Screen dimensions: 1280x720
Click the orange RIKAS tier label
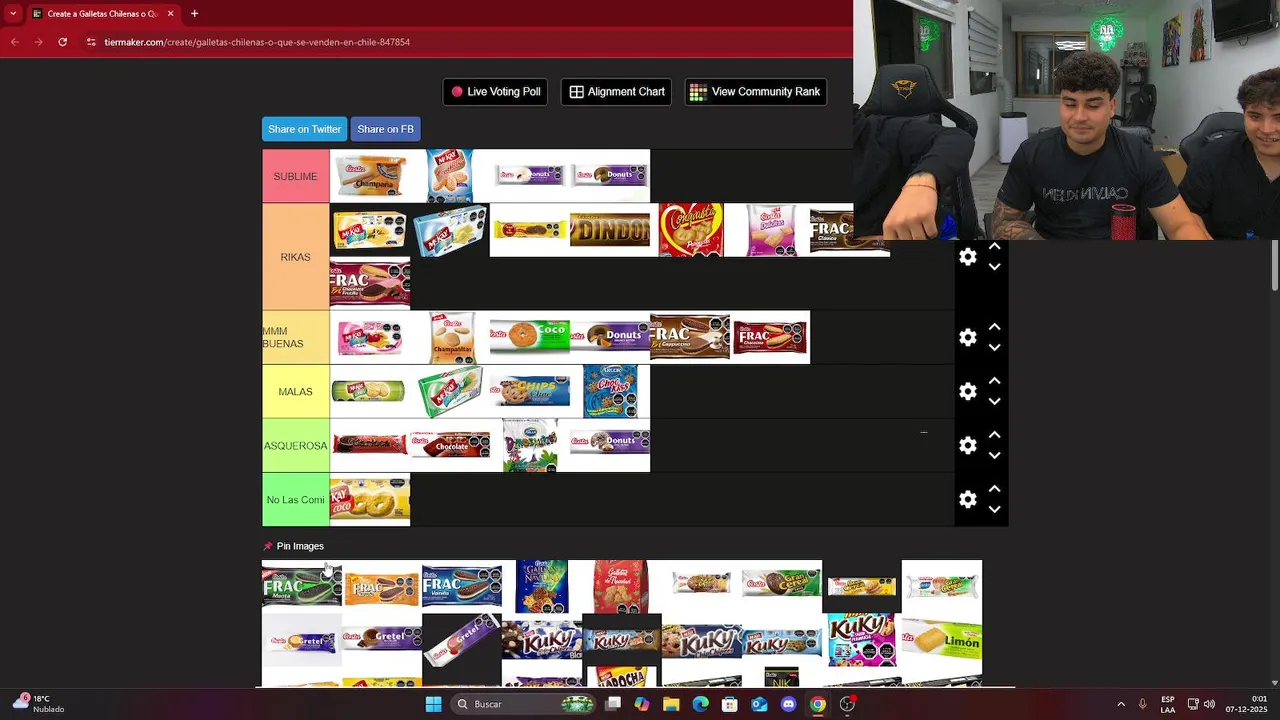[x=296, y=257]
